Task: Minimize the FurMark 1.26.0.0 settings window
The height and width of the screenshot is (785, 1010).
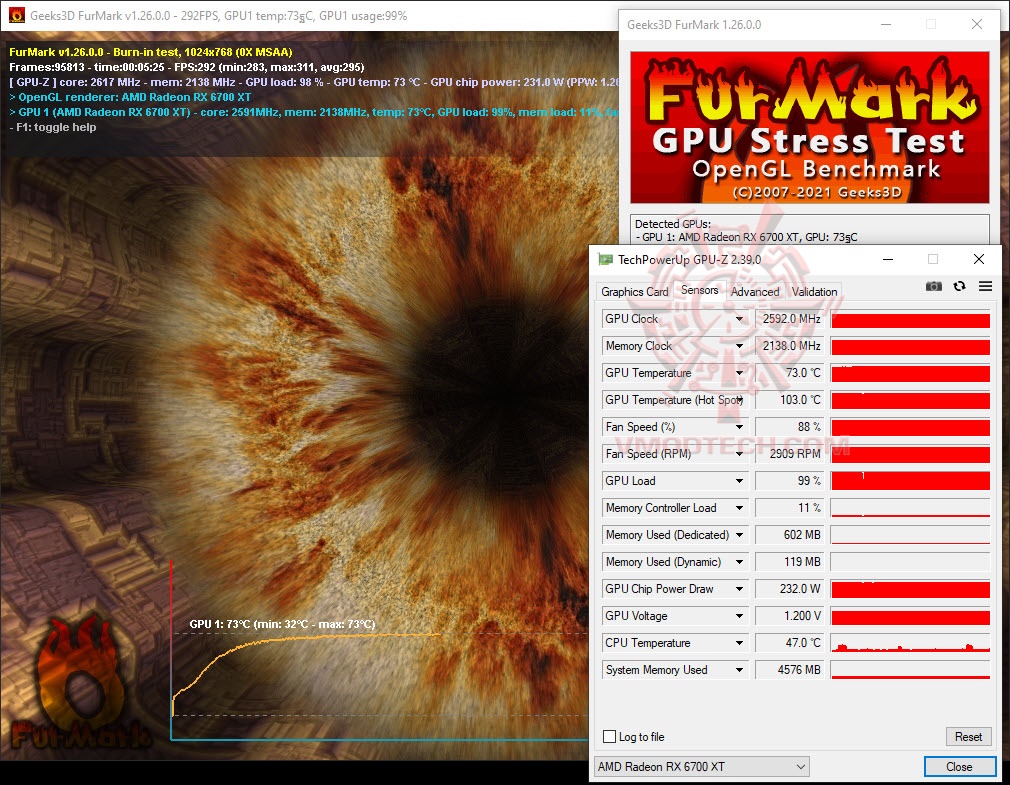Action: click(886, 24)
